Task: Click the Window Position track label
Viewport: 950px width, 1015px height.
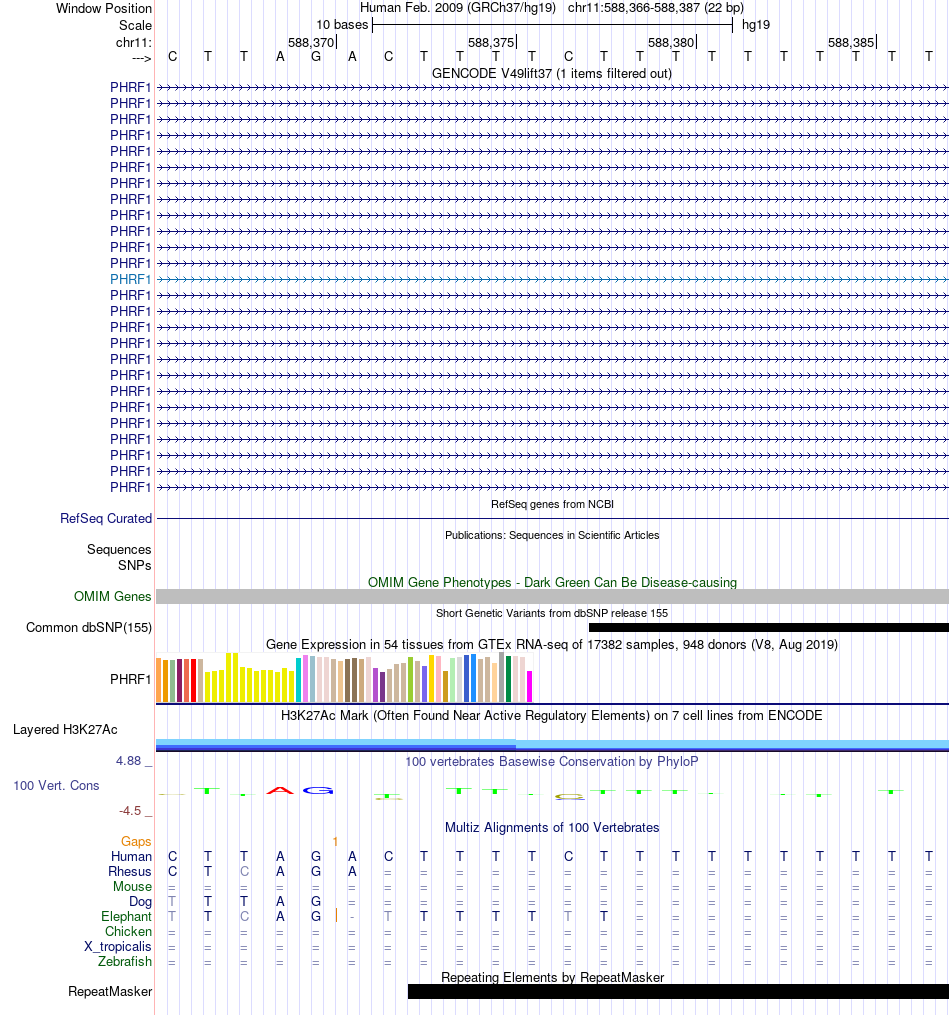Action: click(x=104, y=8)
